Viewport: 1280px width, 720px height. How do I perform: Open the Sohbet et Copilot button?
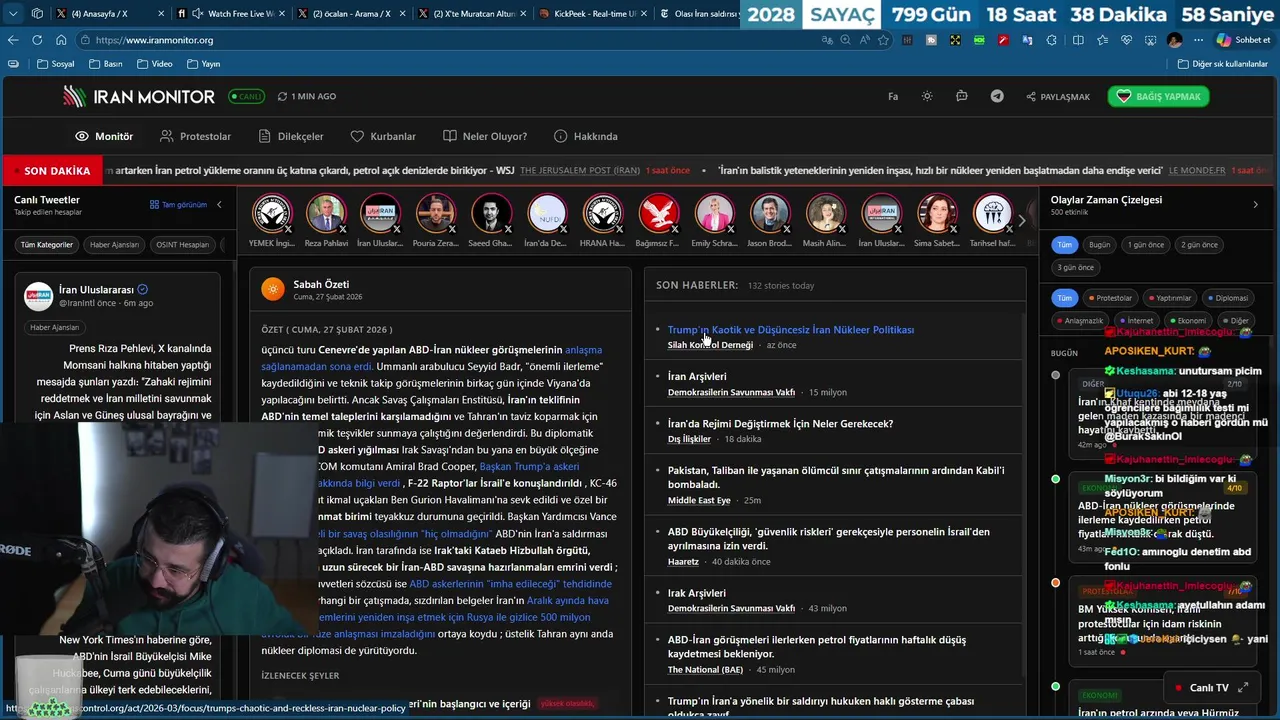(x=1243, y=40)
